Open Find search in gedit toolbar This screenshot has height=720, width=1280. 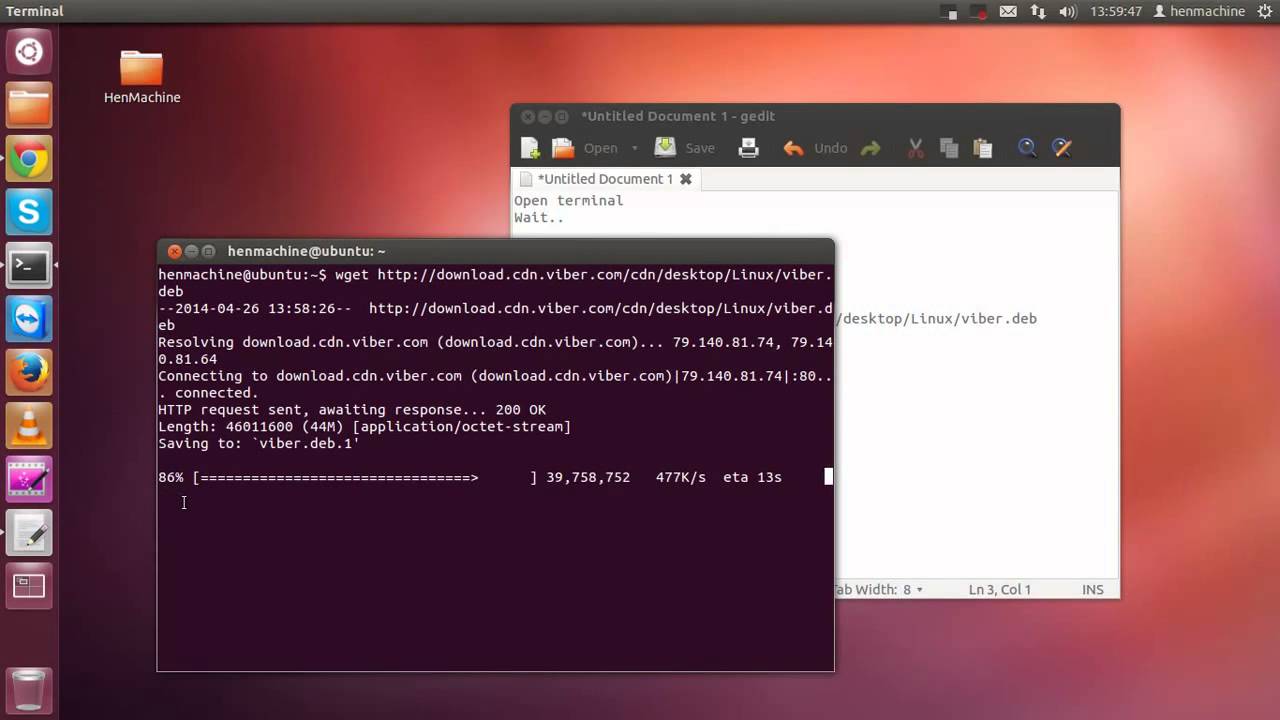tap(1027, 148)
